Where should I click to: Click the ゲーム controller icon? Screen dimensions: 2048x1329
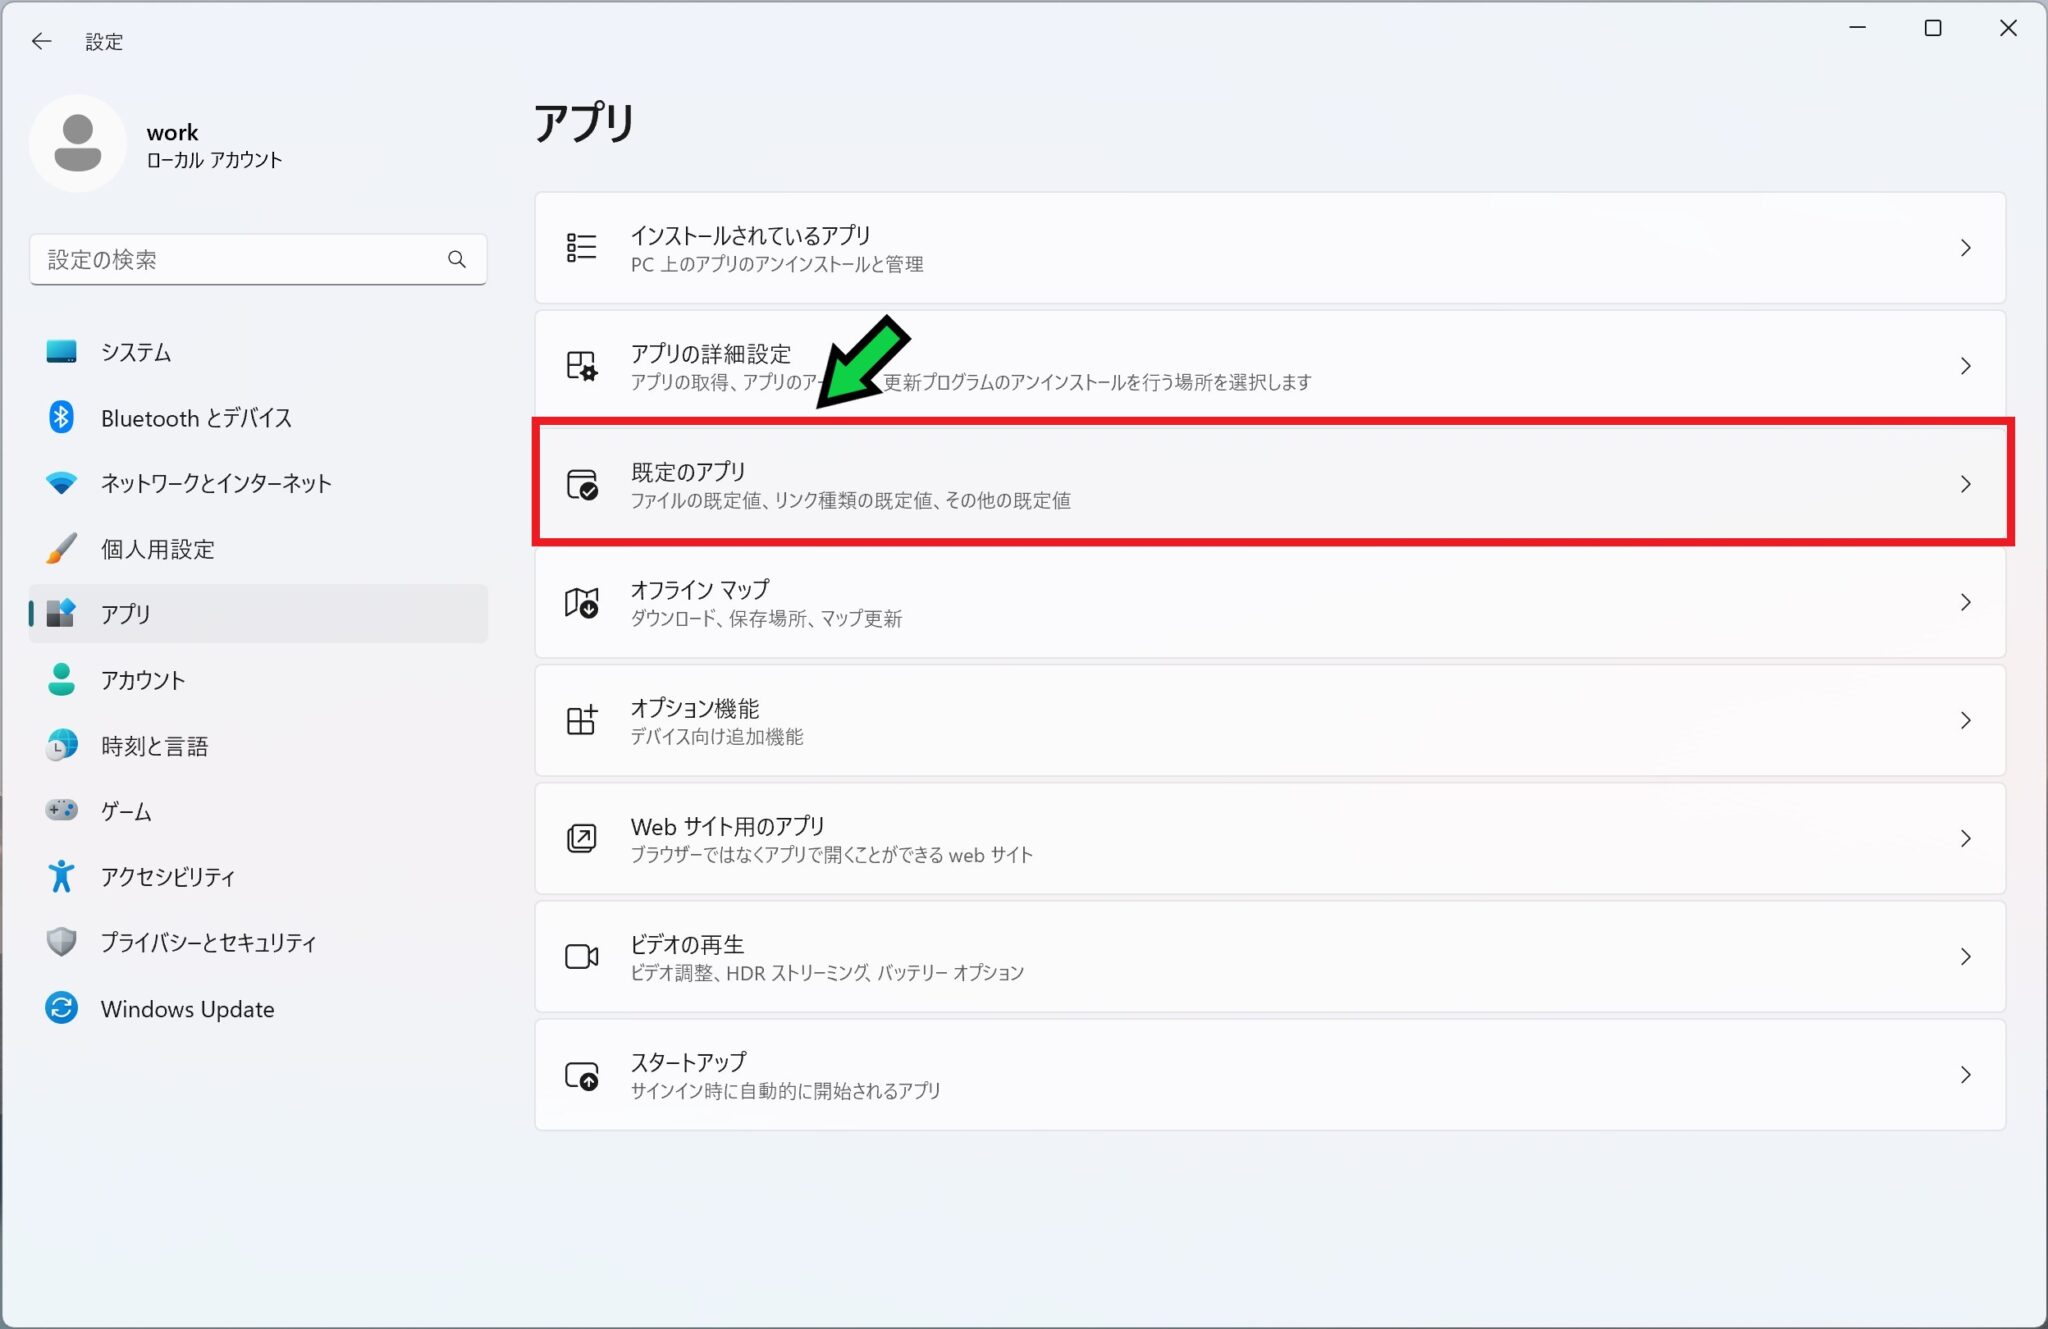pyautogui.click(x=61, y=811)
